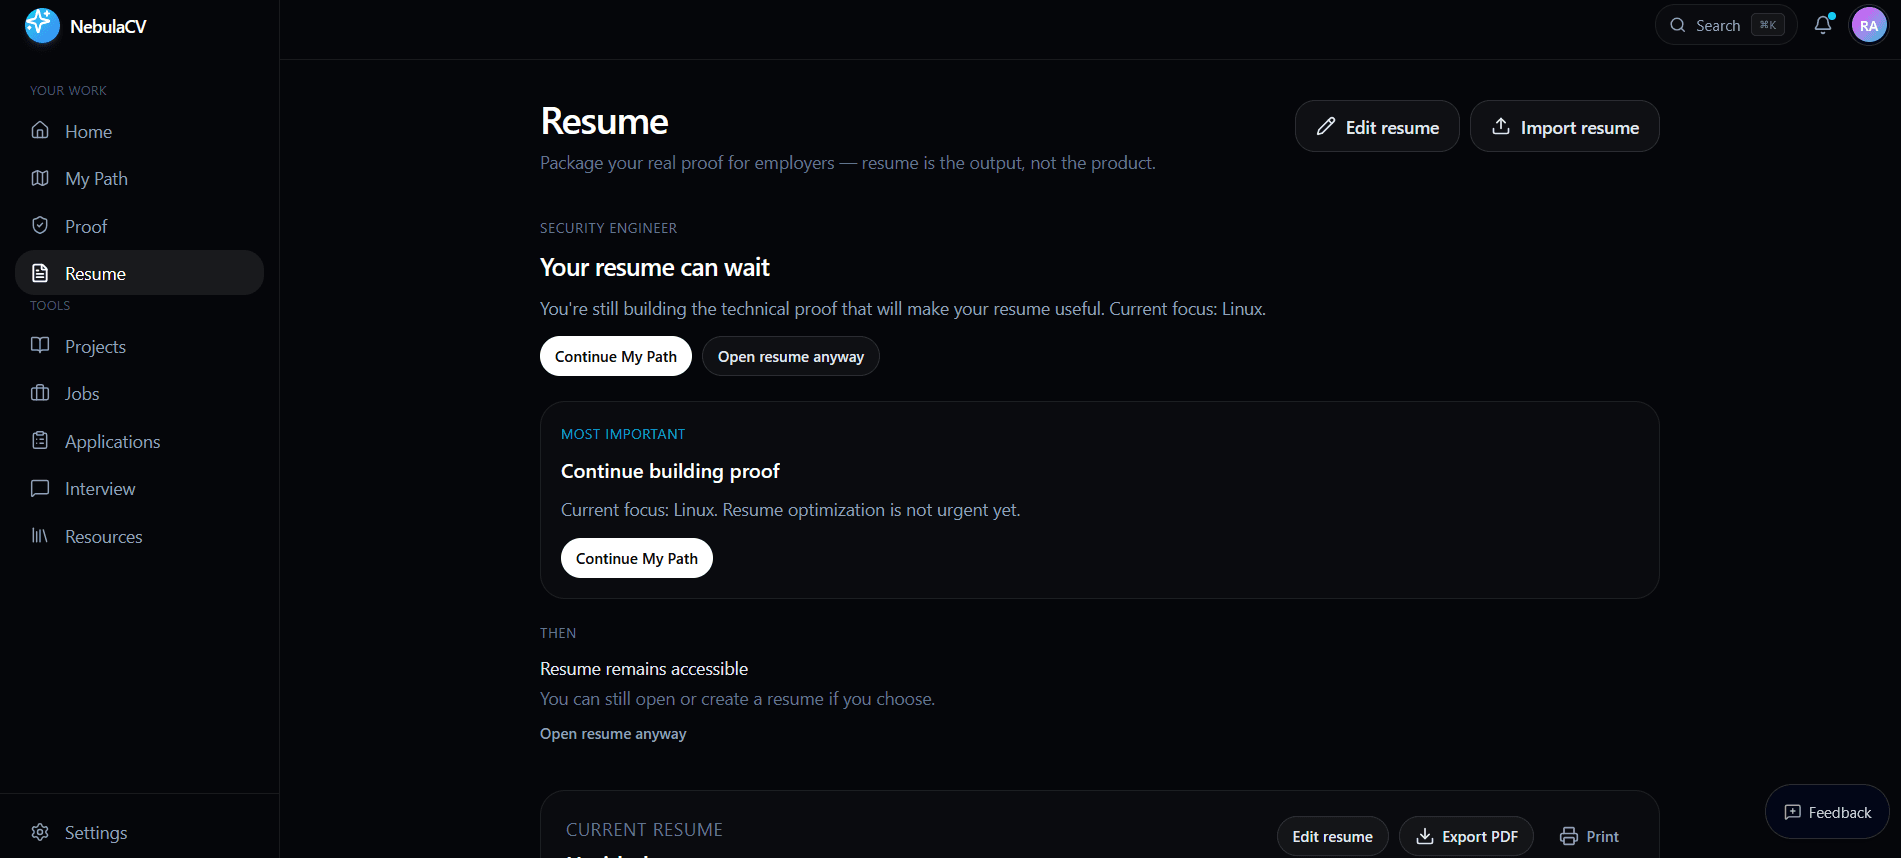Image resolution: width=1901 pixels, height=858 pixels.
Task: Open the Feedback button
Action: [x=1827, y=812]
